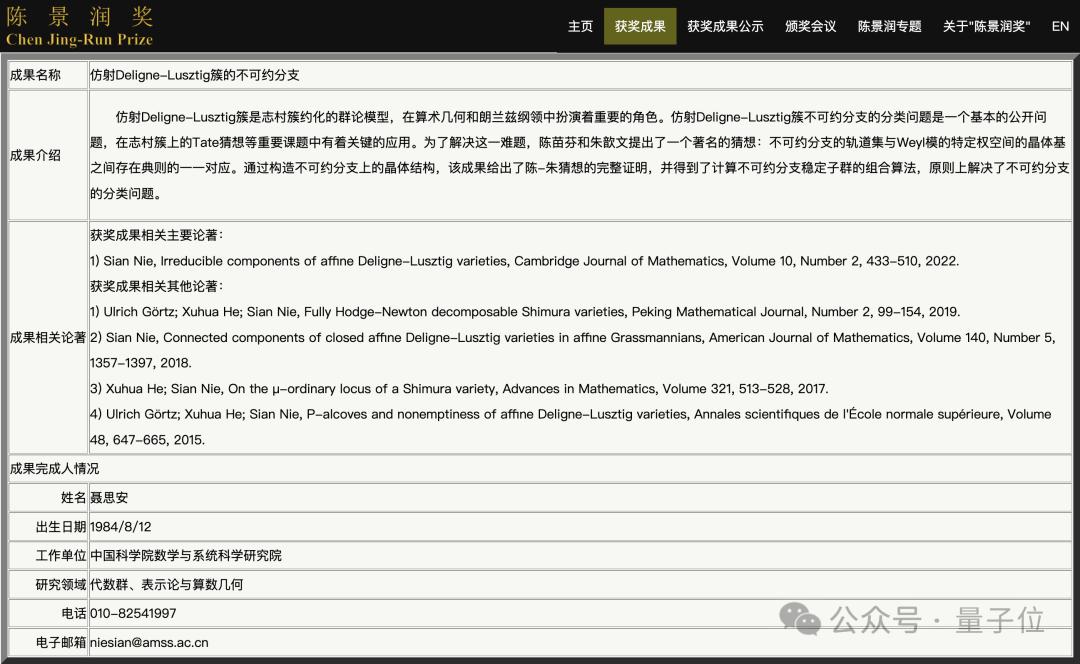The height and width of the screenshot is (664, 1080).
Task: Go to 颁奖会议 page
Action: click(x=811, y=26)
